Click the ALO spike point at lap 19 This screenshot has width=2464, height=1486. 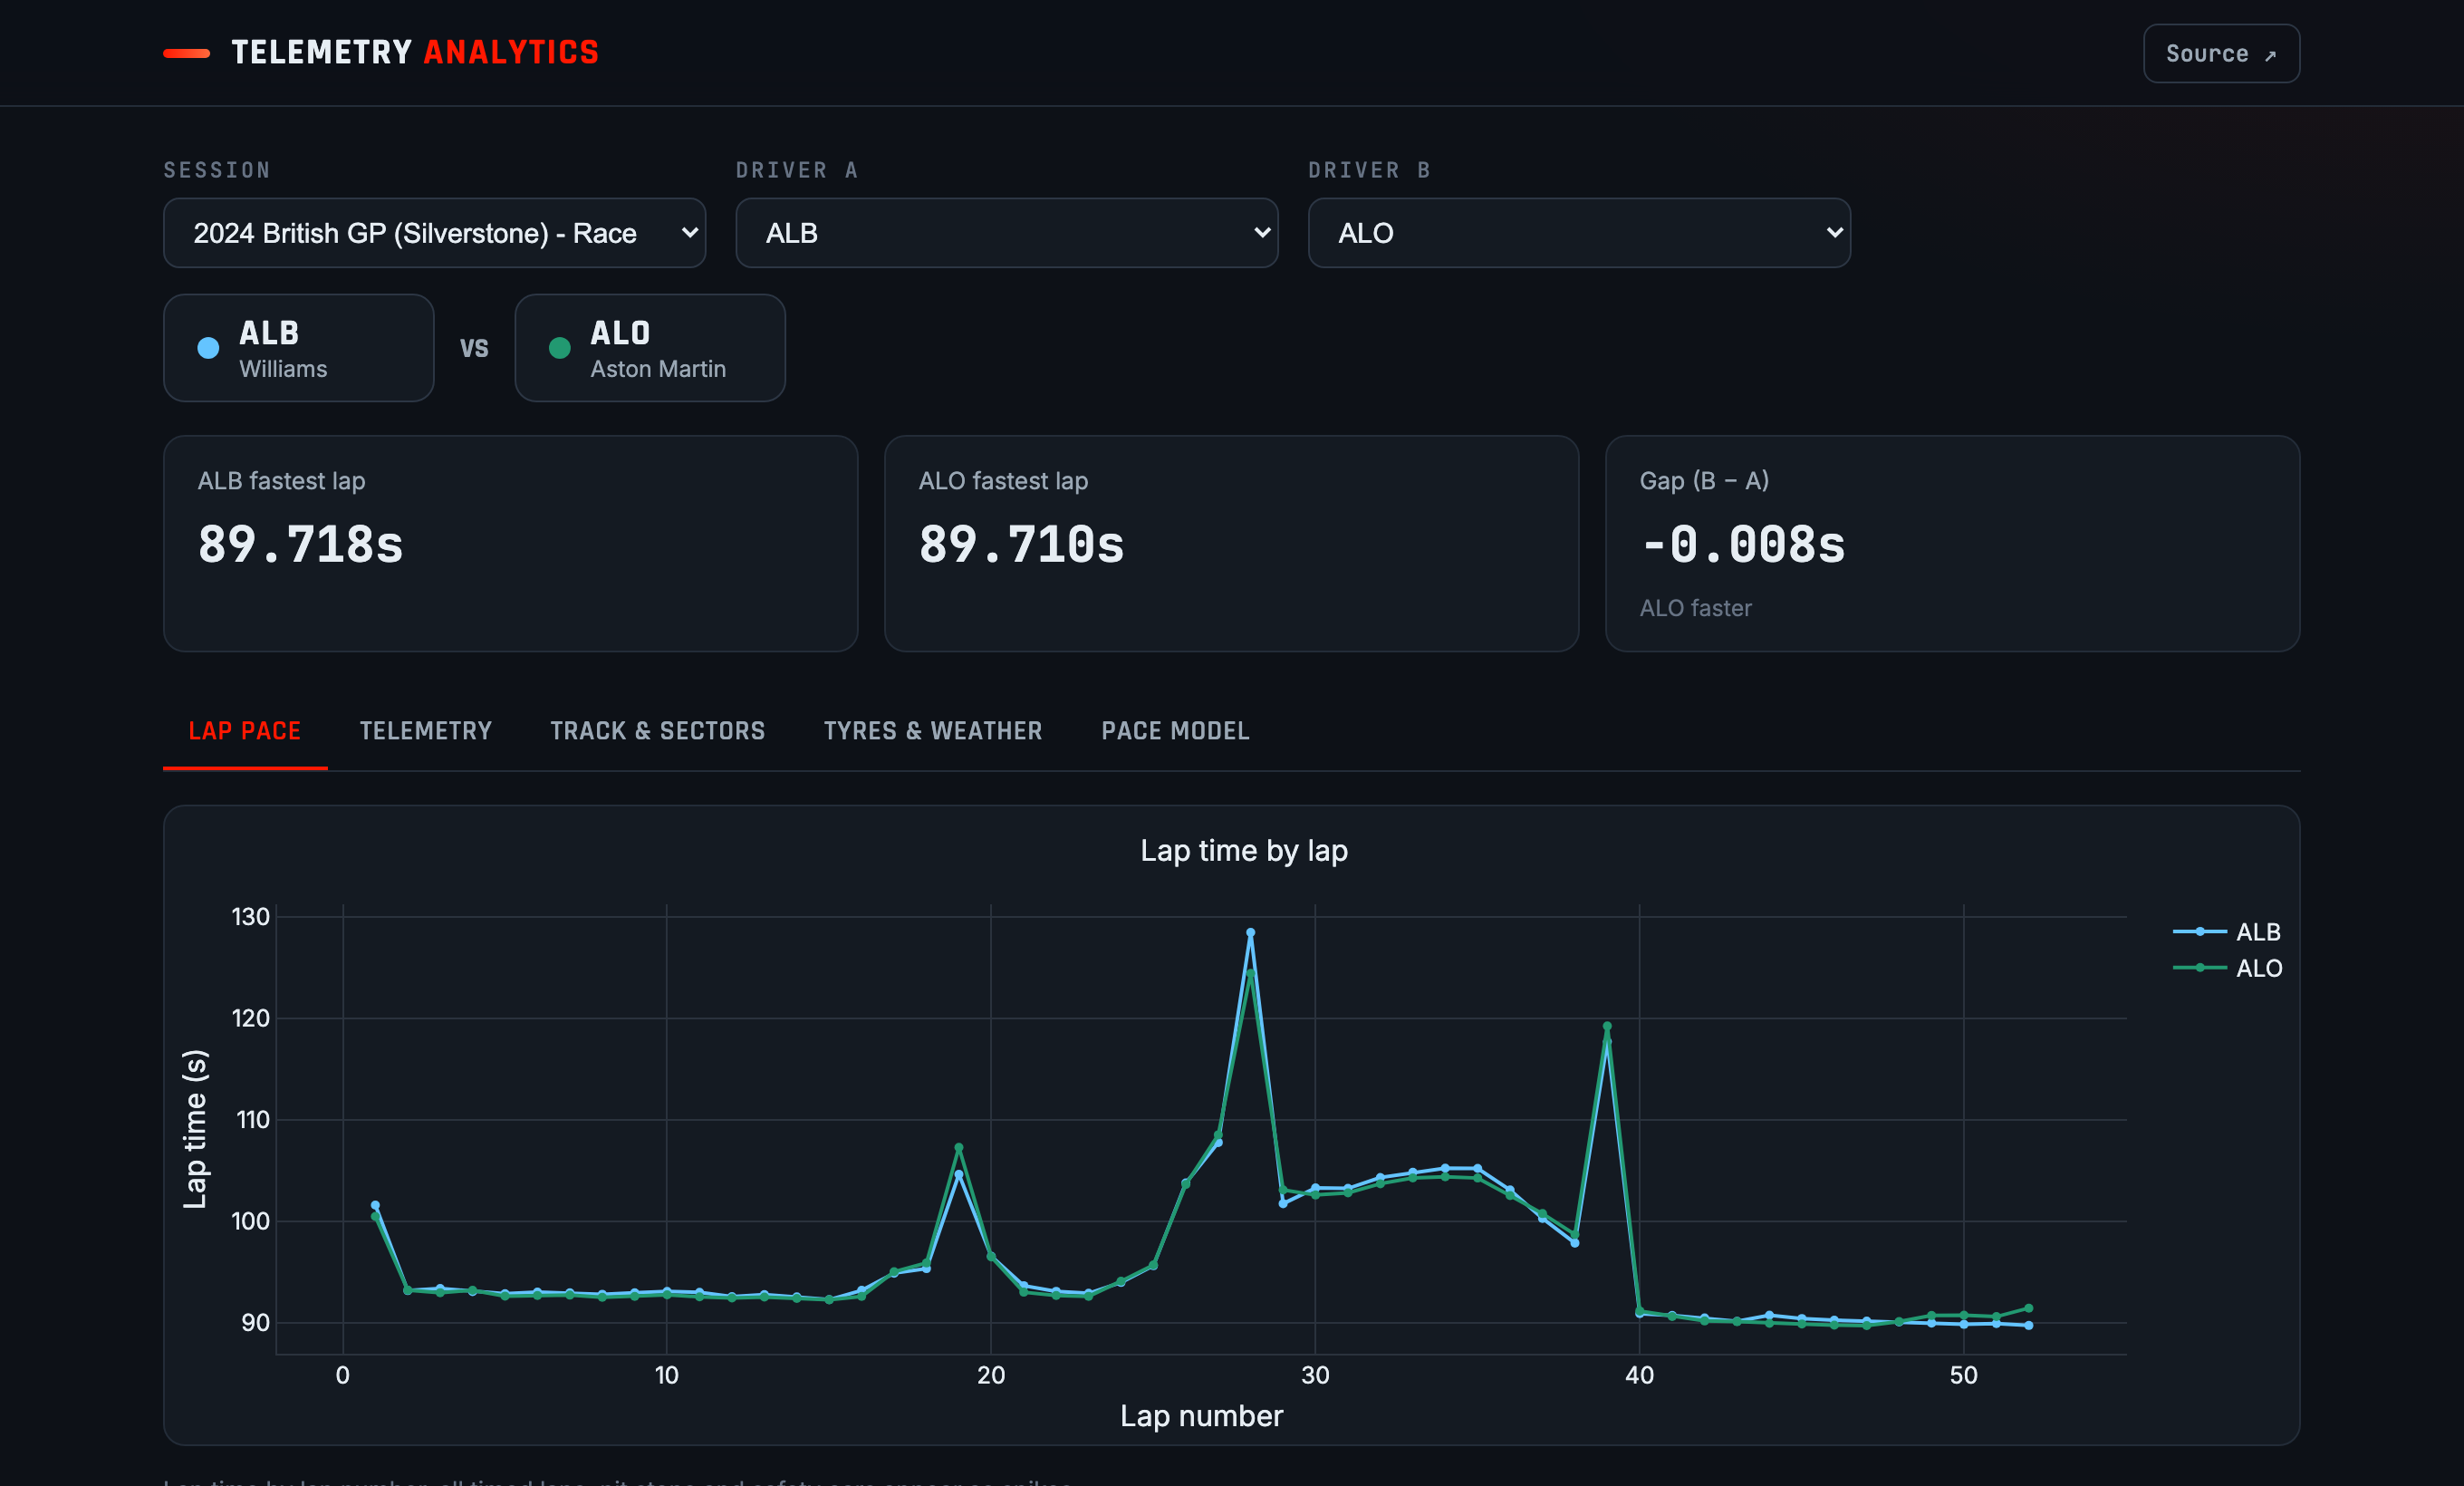(x=959, y=1148)
